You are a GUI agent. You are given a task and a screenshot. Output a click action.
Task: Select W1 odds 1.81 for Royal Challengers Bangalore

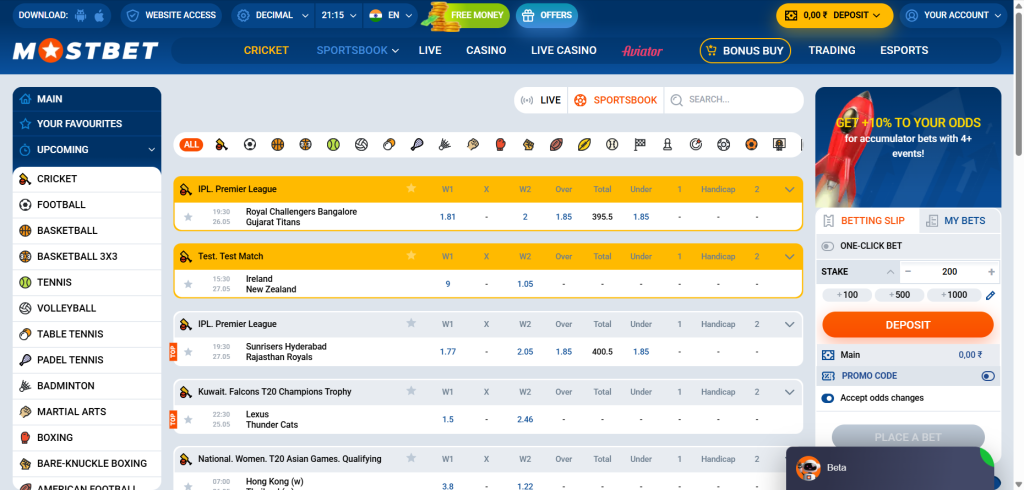447,217
